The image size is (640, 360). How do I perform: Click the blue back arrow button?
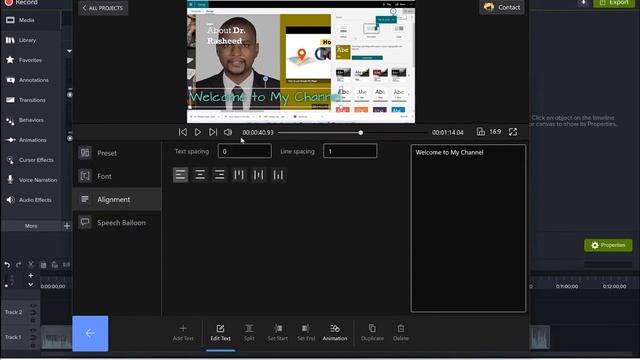90,333
